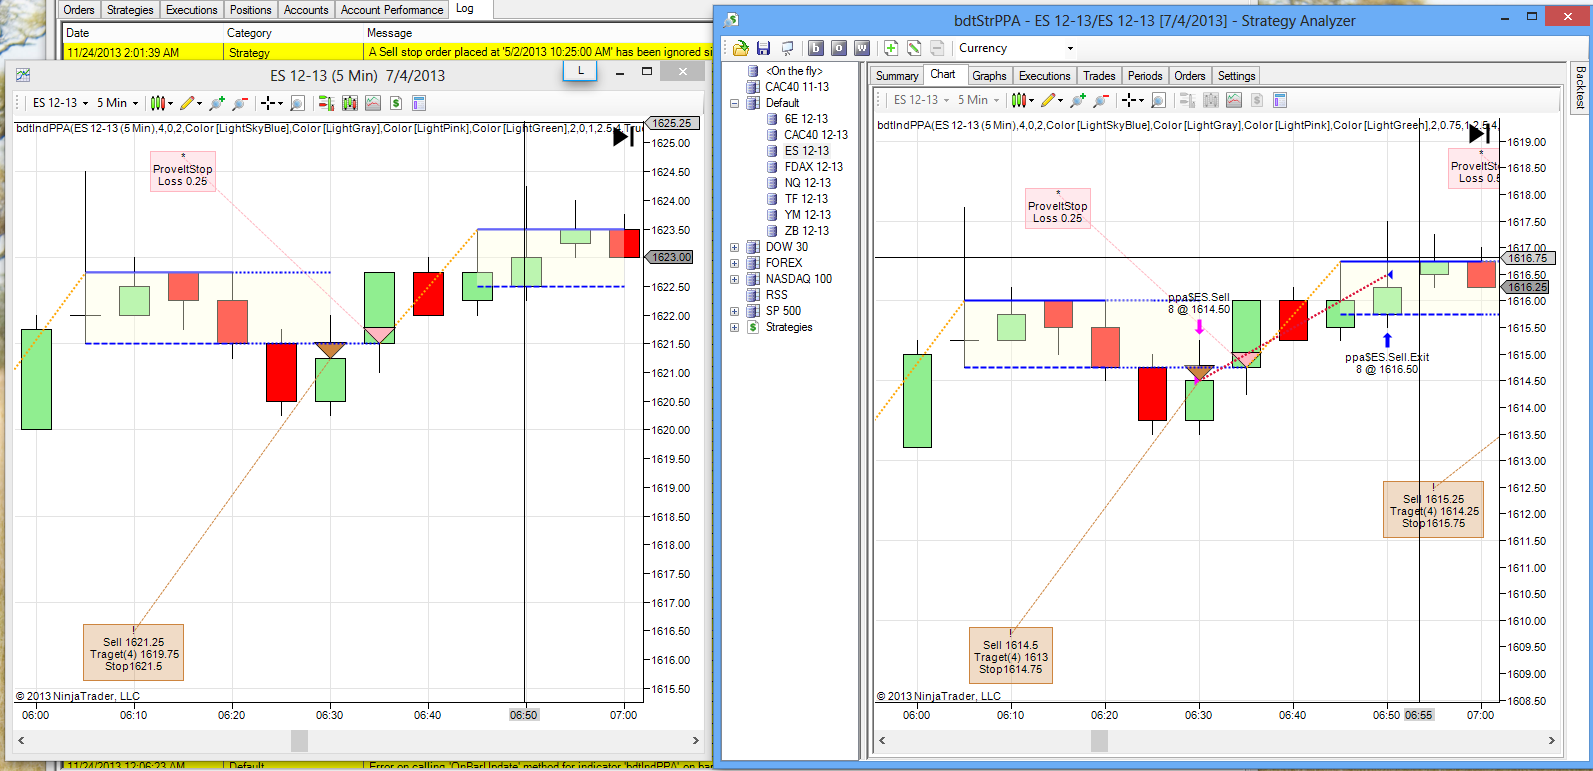The height and width of the screenshot is (771, 1593).
Task: Collapse the Default instrument list
Action: [x=734, y=103]
